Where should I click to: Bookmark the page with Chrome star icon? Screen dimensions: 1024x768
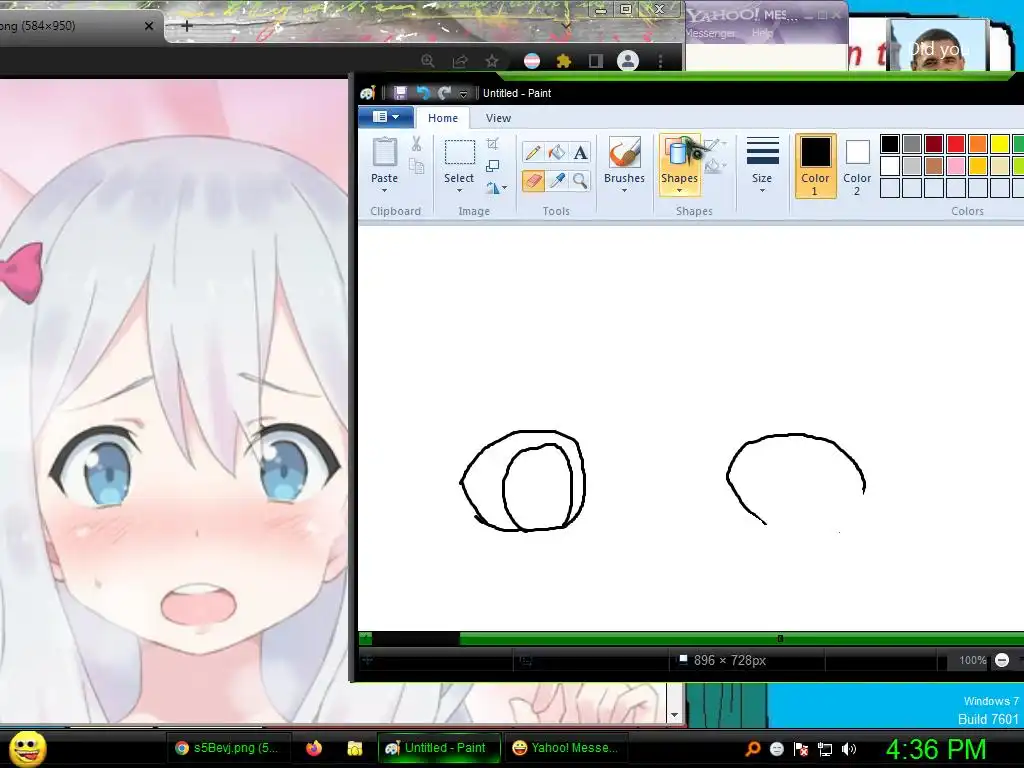tap(492, 61)
